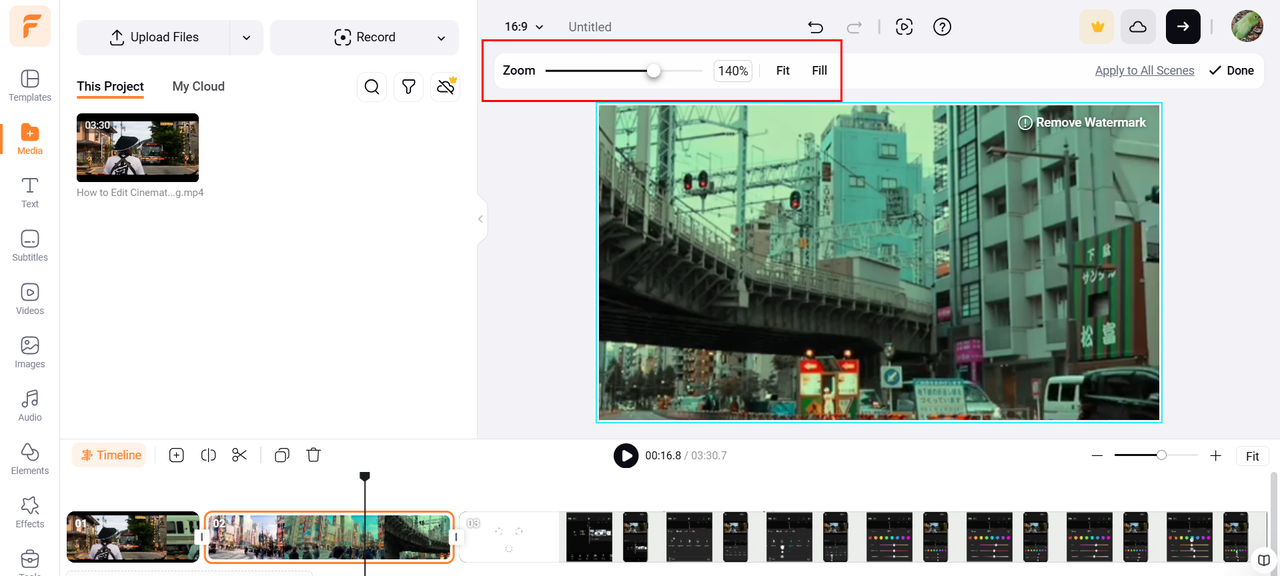Click the FlexClip logo icon
The image size is (1280, 576).
click(30, 26)
